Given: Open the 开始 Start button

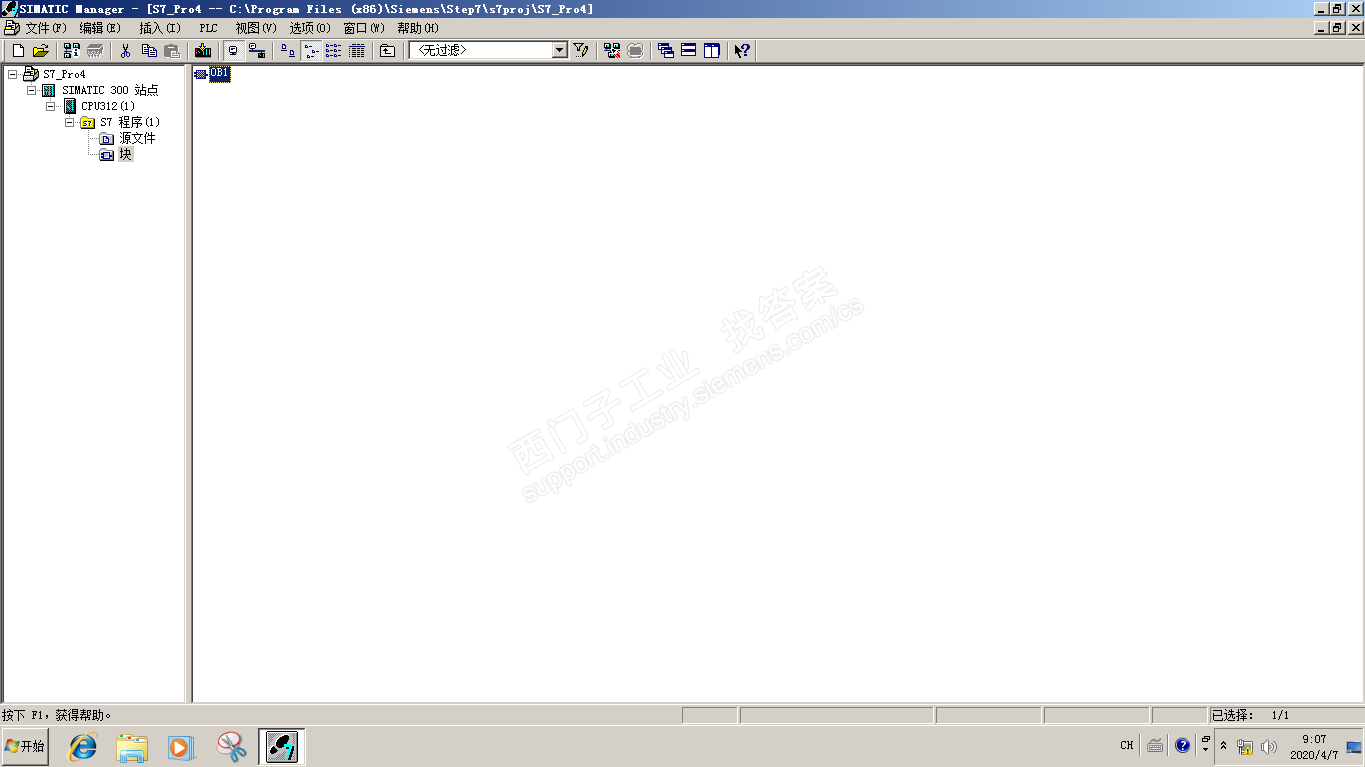Looking at the screenshot, I should coord(26,746).
